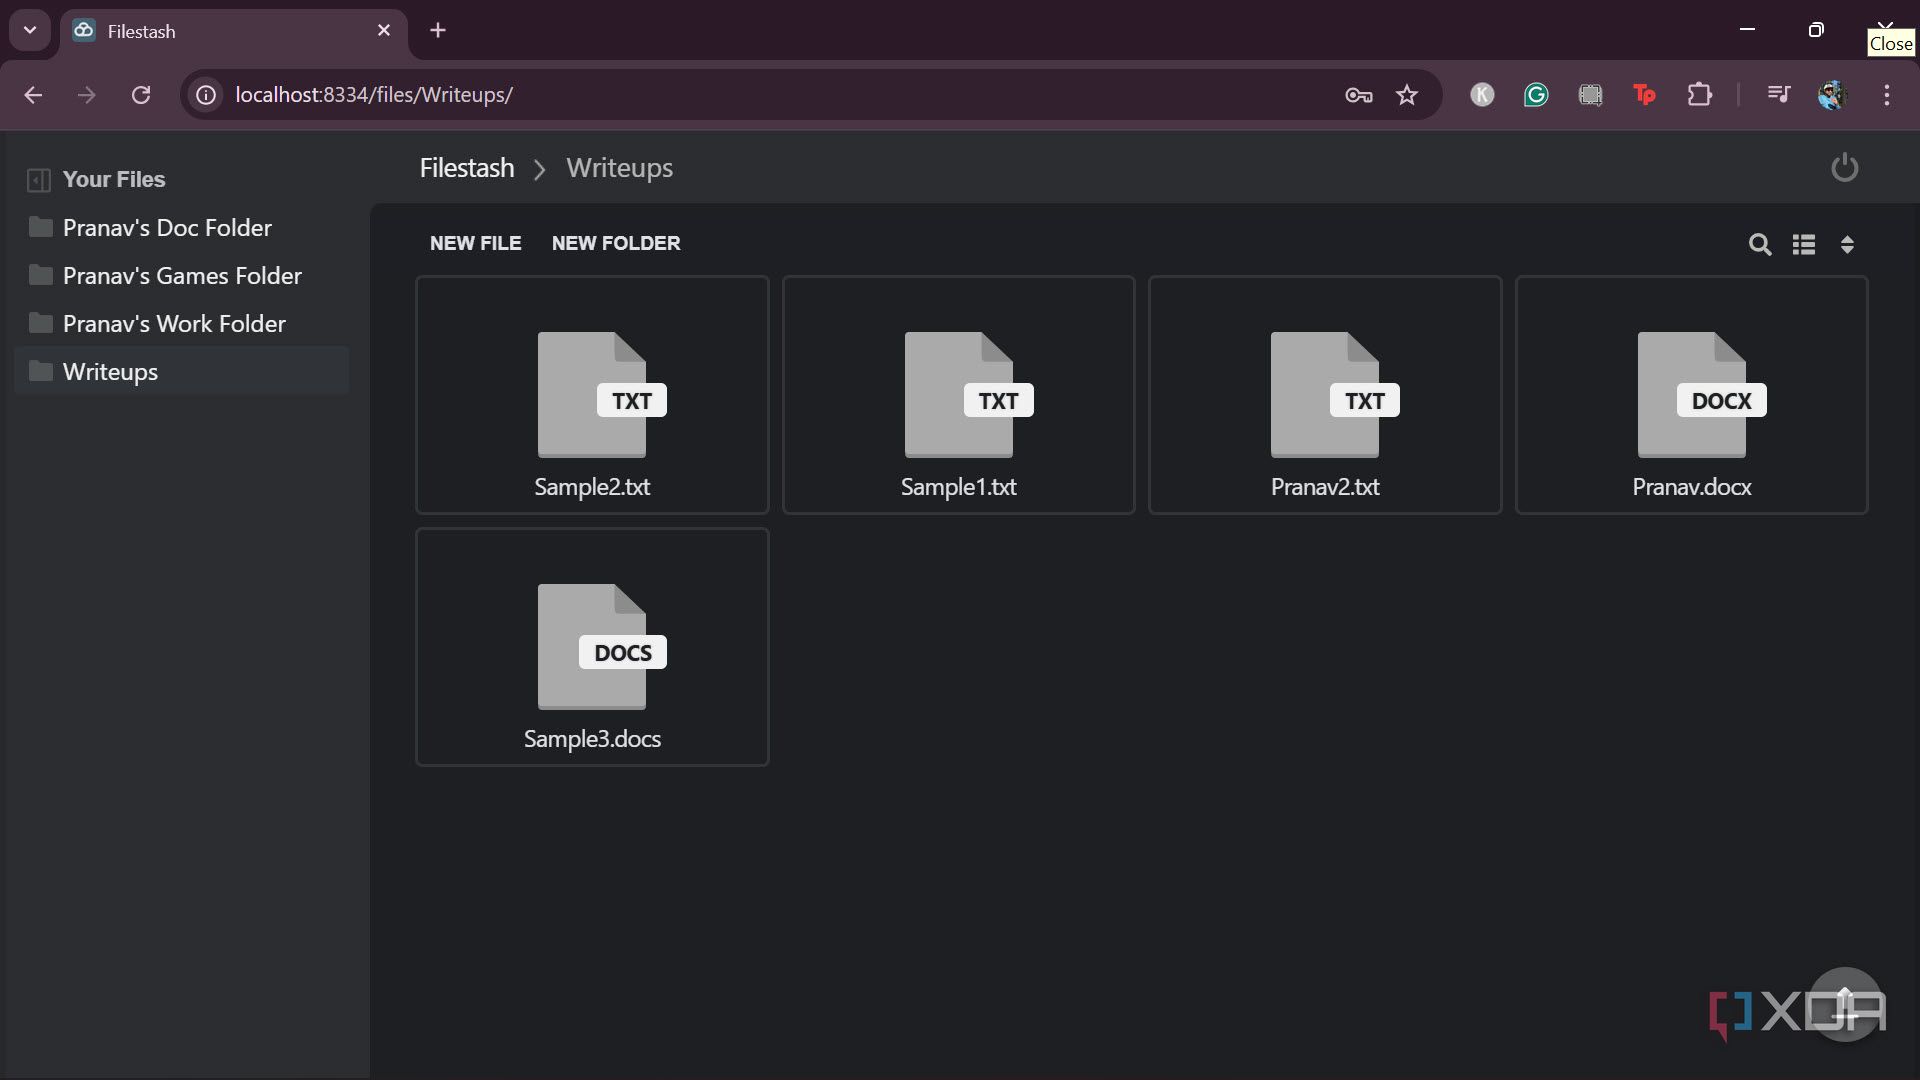Go to Filestash root breadcrumb

tap(467, 168)
